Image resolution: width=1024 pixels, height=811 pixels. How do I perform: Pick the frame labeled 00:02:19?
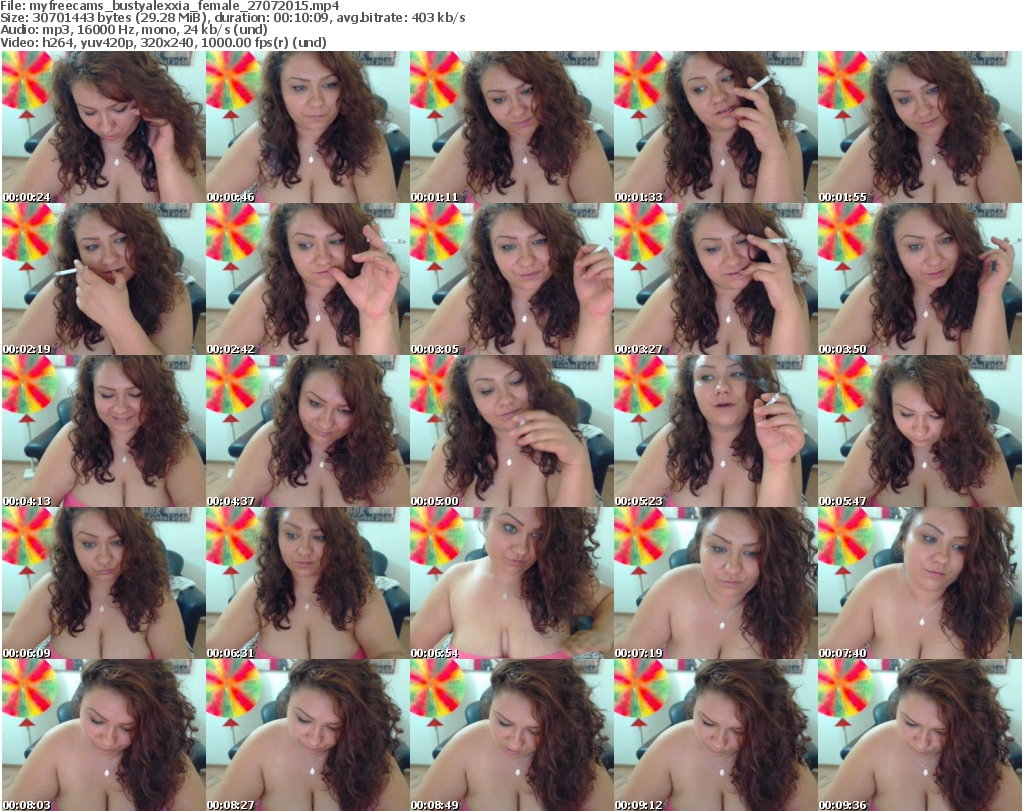coord(104,279)
